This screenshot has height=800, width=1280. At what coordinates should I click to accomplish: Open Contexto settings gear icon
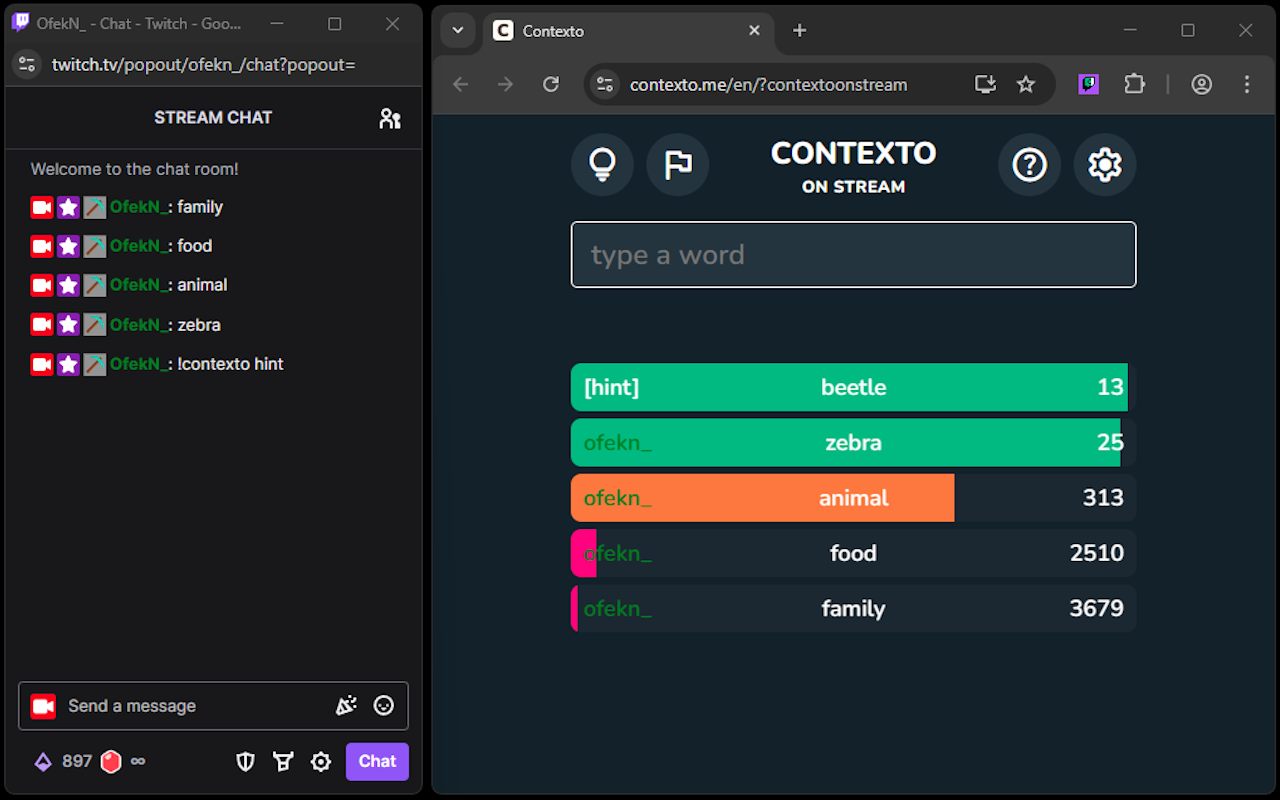point(1105,165)
